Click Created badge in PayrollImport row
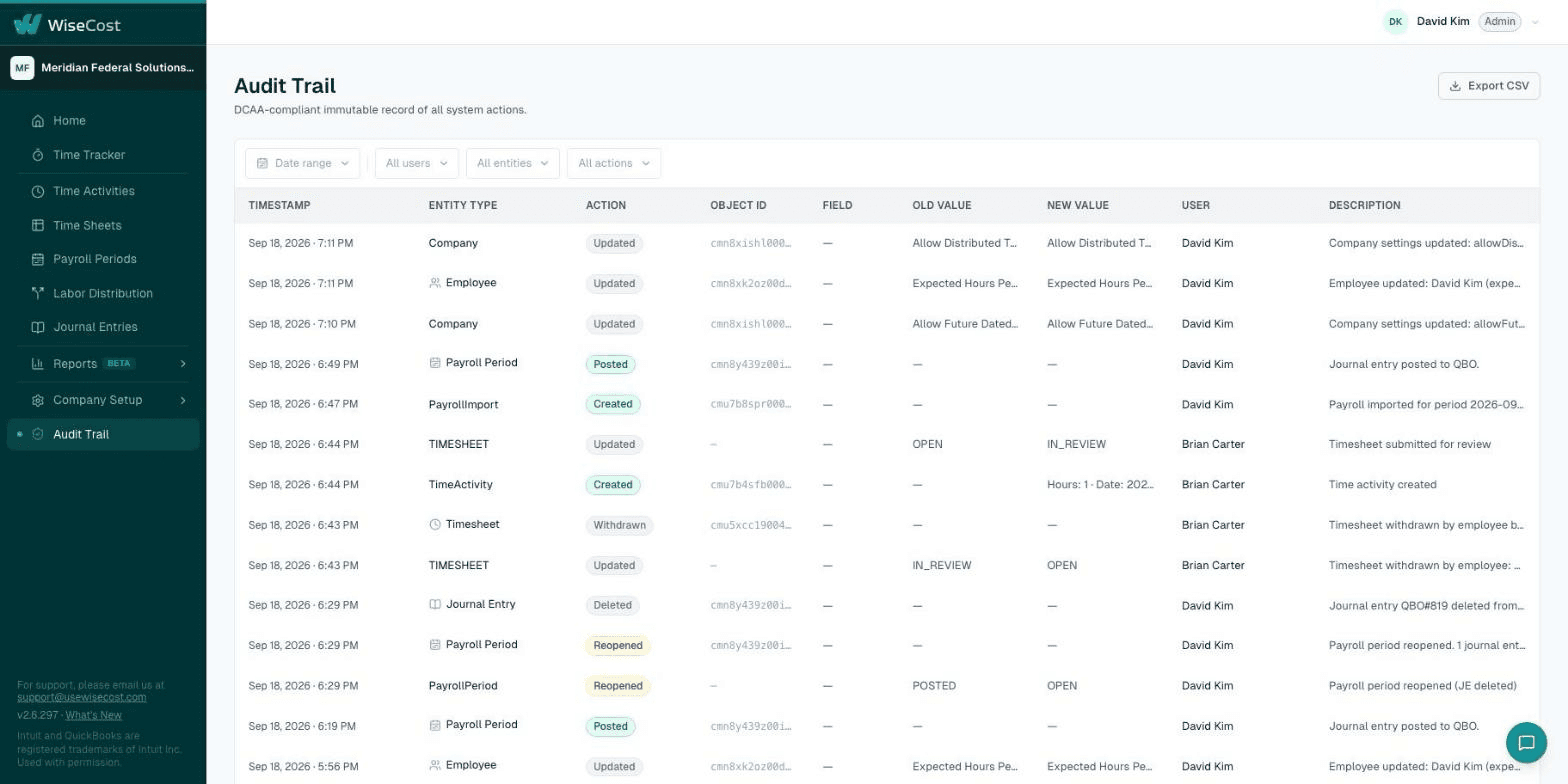Screen dimensions: 1568x784 (613, 405)
